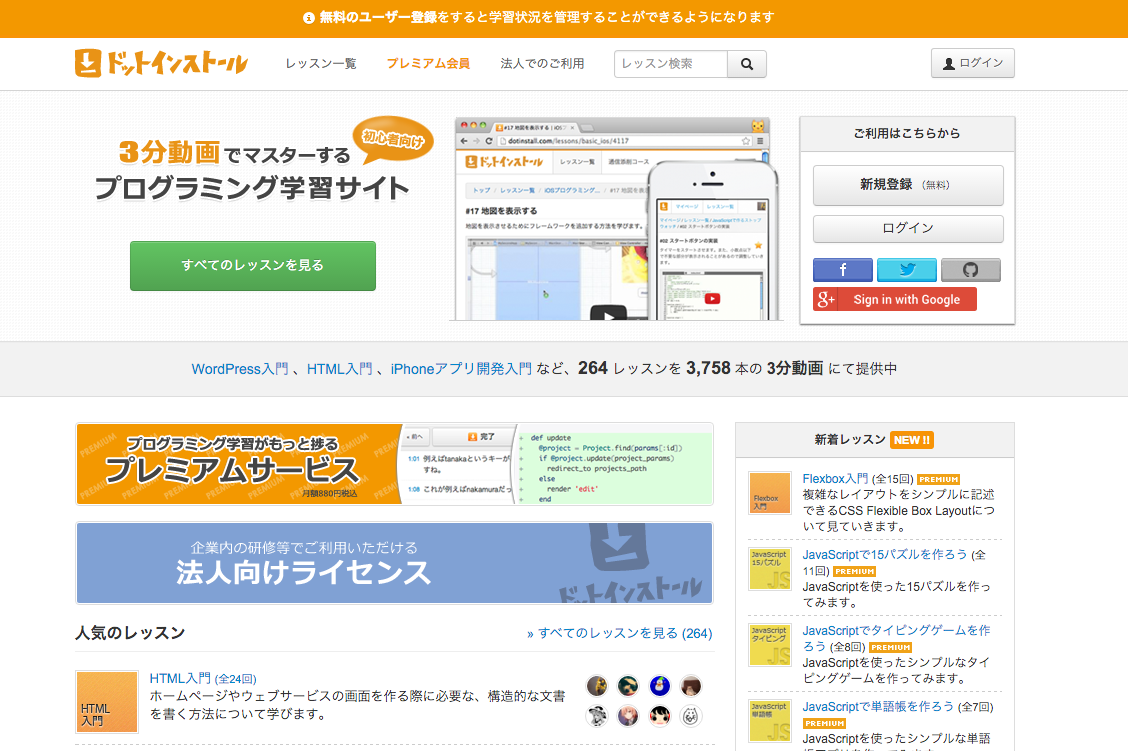The height and width of the screenshot is (751, 1128).
Task: Follow すべてのレッスンを見る (264) link
Action: click(619, 633)
